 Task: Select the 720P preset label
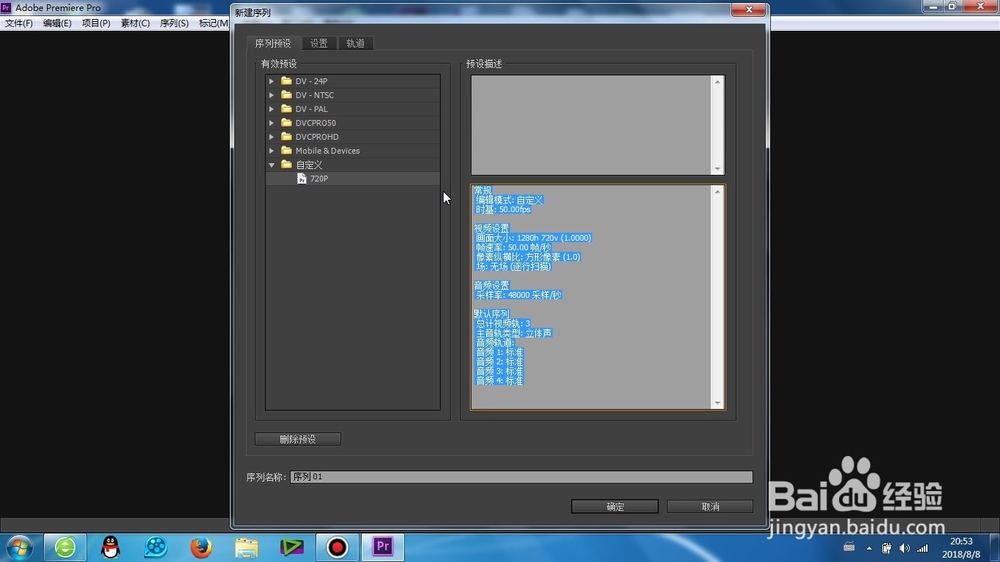(319, 179)
